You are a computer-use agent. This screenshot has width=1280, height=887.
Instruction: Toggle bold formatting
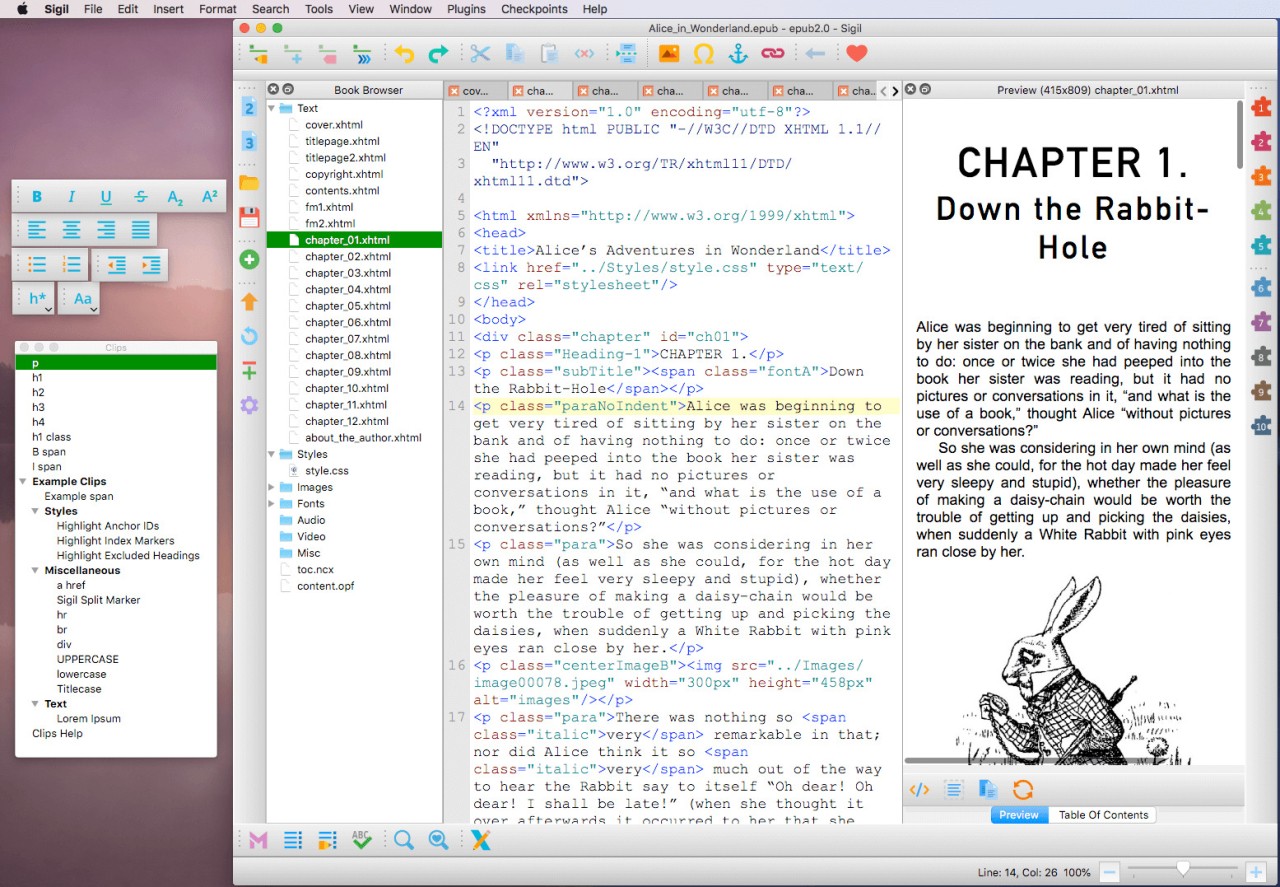[x=36, y=196]
